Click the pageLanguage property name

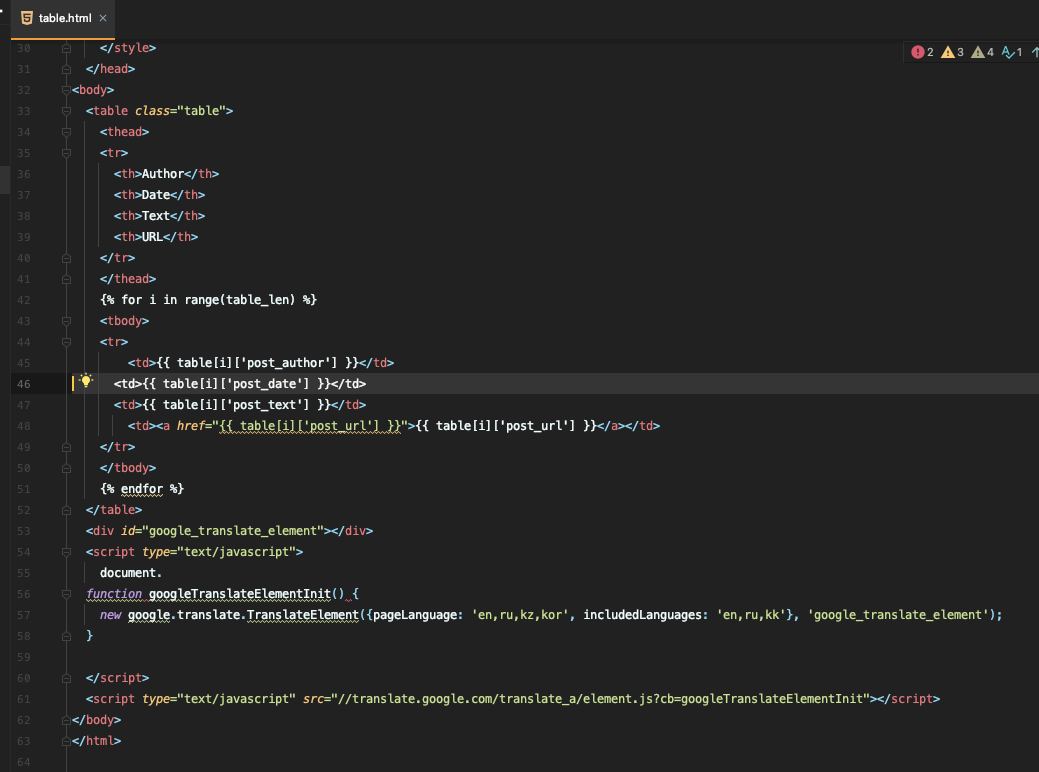414,615
